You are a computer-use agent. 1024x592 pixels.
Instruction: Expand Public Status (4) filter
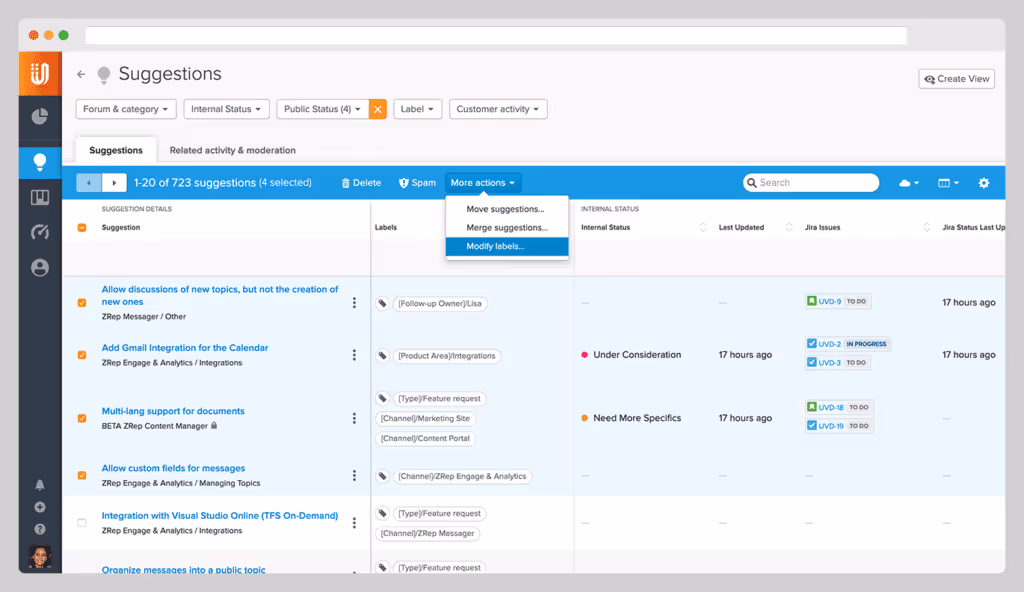click(x=323, y=109)
